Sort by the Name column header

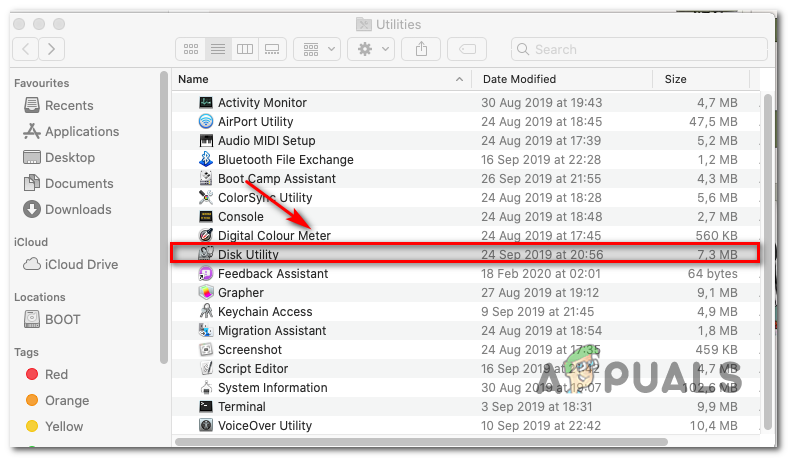pos(193,79)
